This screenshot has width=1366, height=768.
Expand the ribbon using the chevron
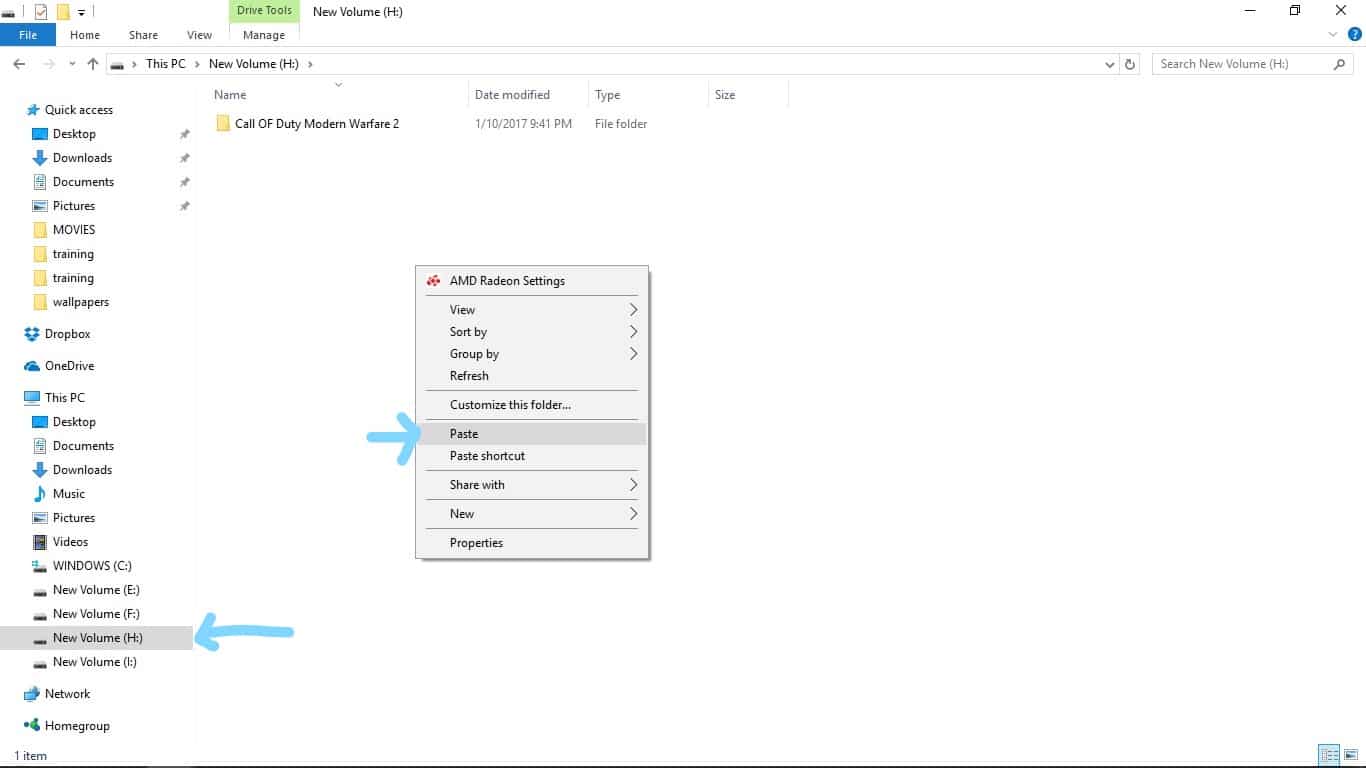1333,34
